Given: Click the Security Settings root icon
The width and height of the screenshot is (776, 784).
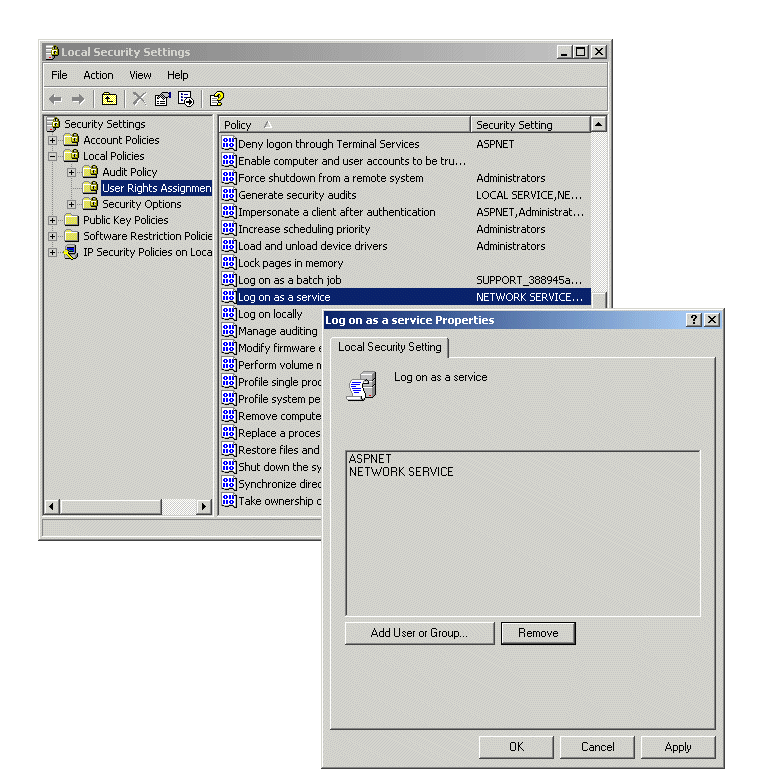Looking at the screenshot, I should click(54, 124).
